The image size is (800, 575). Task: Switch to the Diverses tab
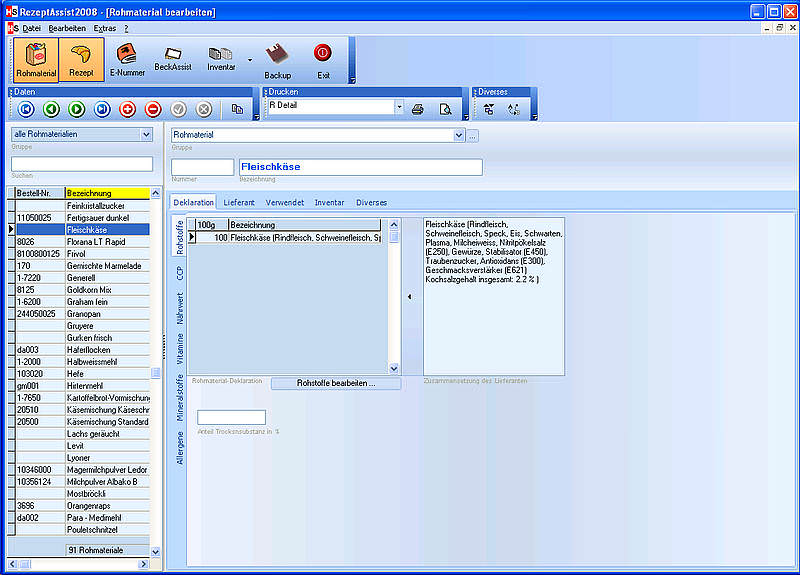tap(371, 203)
